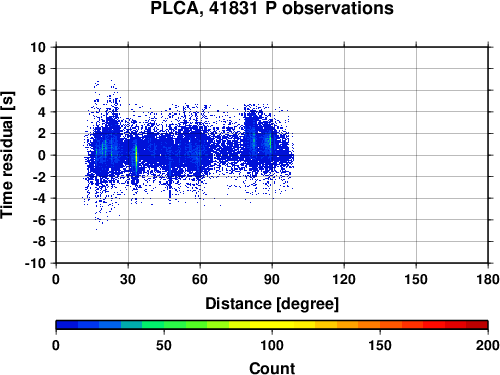Click the Distance [degree] x-axis label
500x375 pixels.
[x=272, y=304]
